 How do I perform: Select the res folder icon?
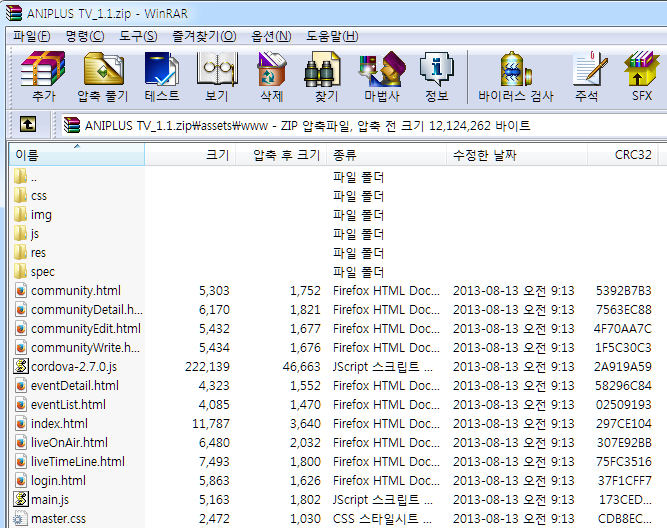[x=20, y=252]
